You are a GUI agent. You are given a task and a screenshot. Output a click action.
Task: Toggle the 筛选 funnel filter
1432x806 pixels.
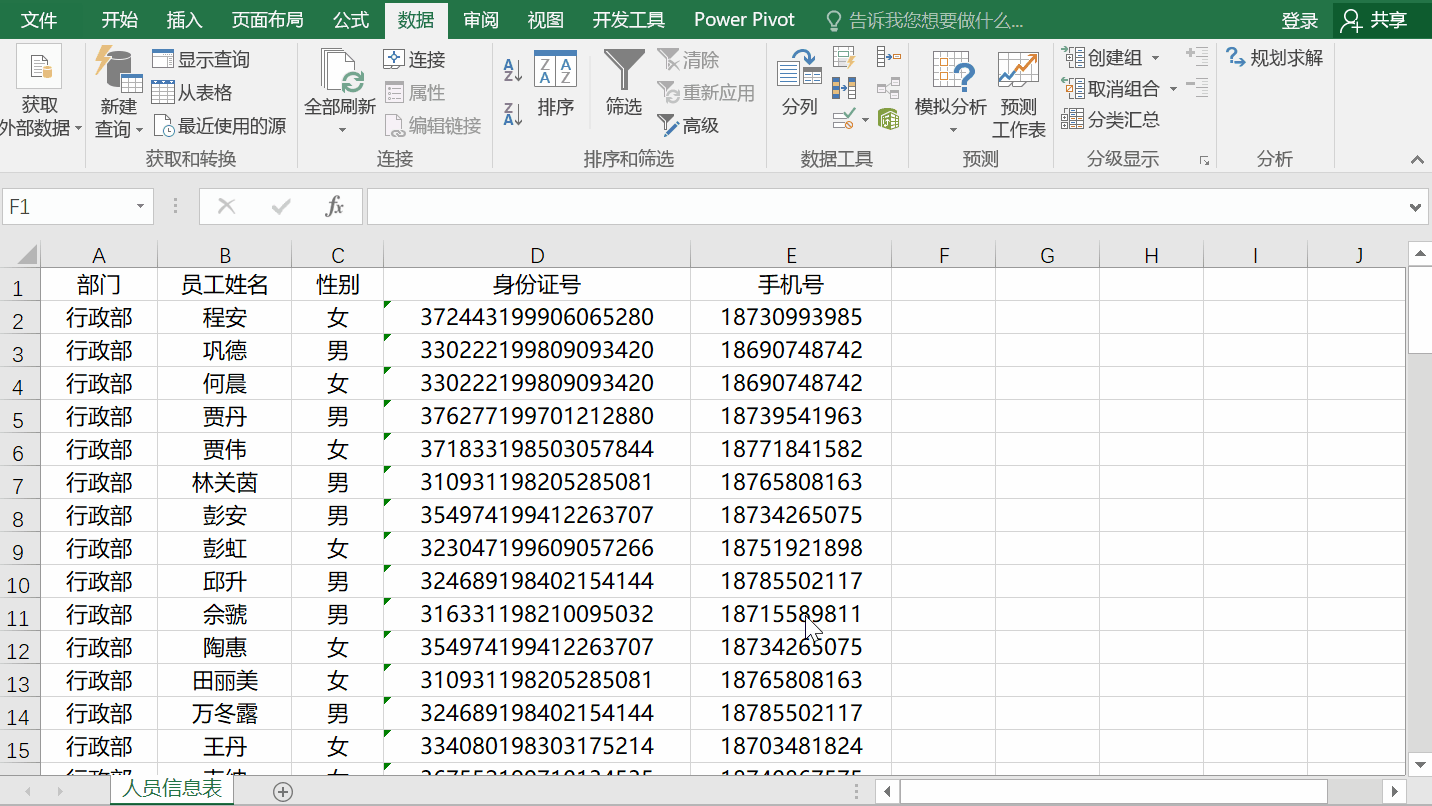pos(624,84)
